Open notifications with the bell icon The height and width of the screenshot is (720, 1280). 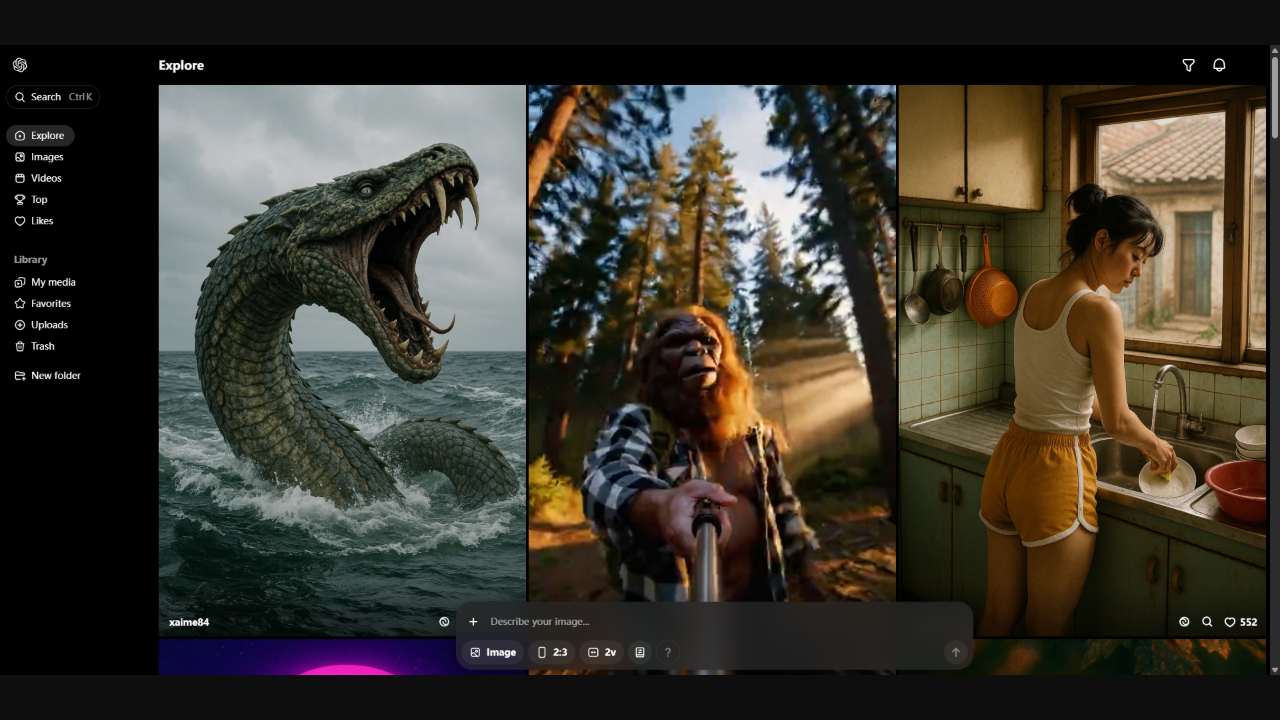pyautogui.click(x=1219, y=65)
